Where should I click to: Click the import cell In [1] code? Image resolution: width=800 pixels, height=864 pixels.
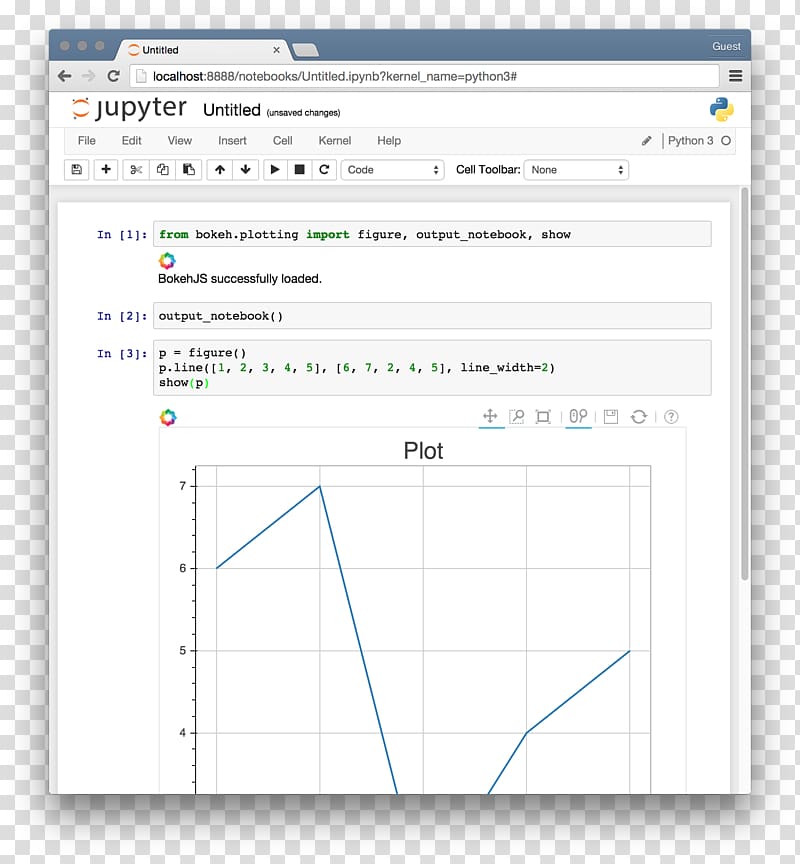pos(432,234)
